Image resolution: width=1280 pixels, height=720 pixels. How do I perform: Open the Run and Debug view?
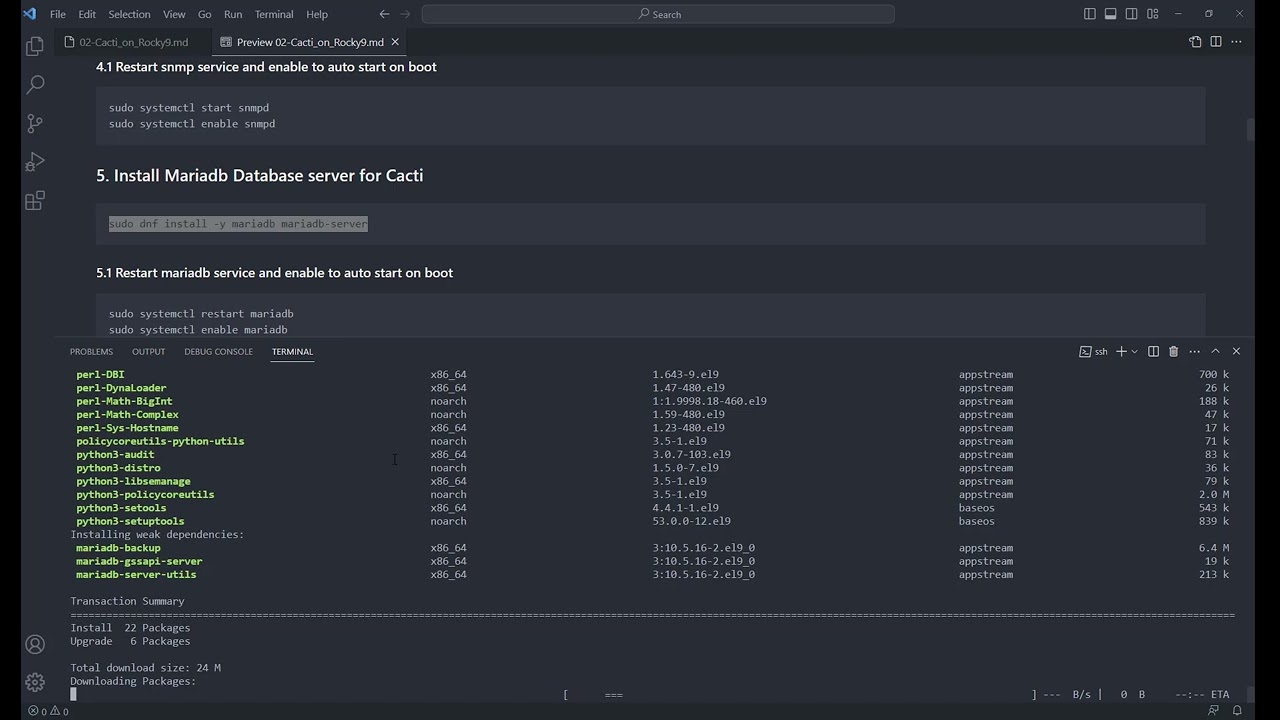coord(35,162)
